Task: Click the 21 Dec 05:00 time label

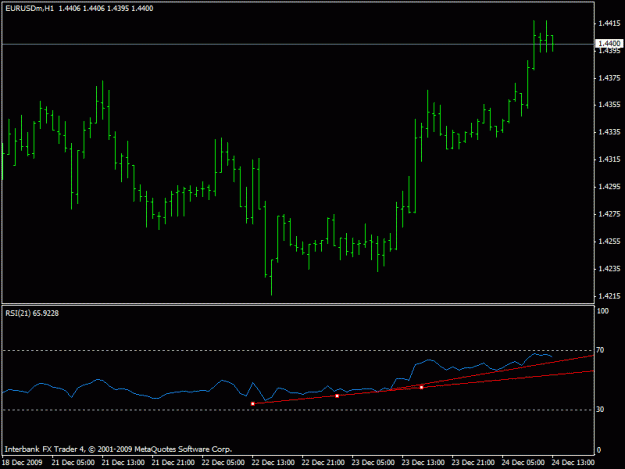Action: pos(73,462)
